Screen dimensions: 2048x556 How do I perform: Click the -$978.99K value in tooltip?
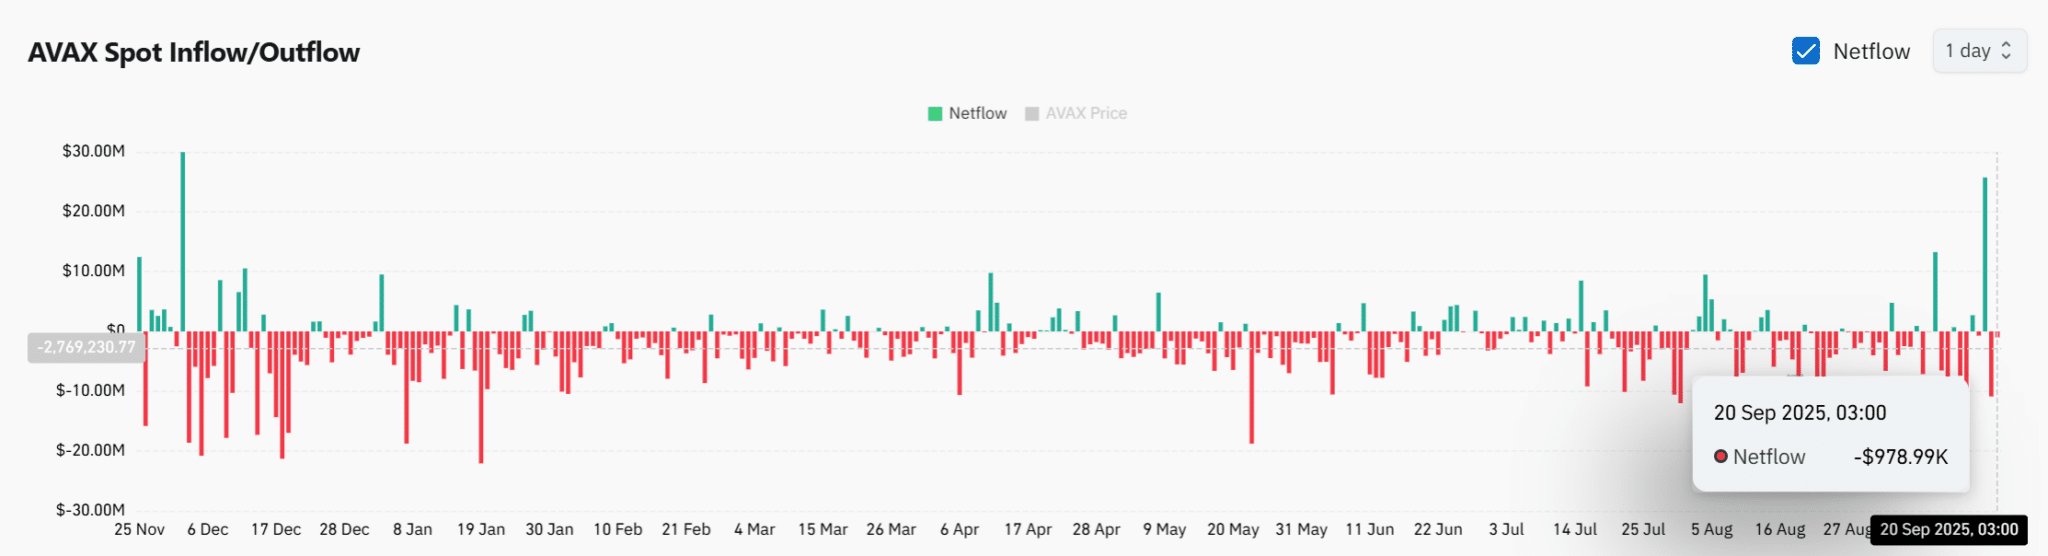click(1900, 457)
